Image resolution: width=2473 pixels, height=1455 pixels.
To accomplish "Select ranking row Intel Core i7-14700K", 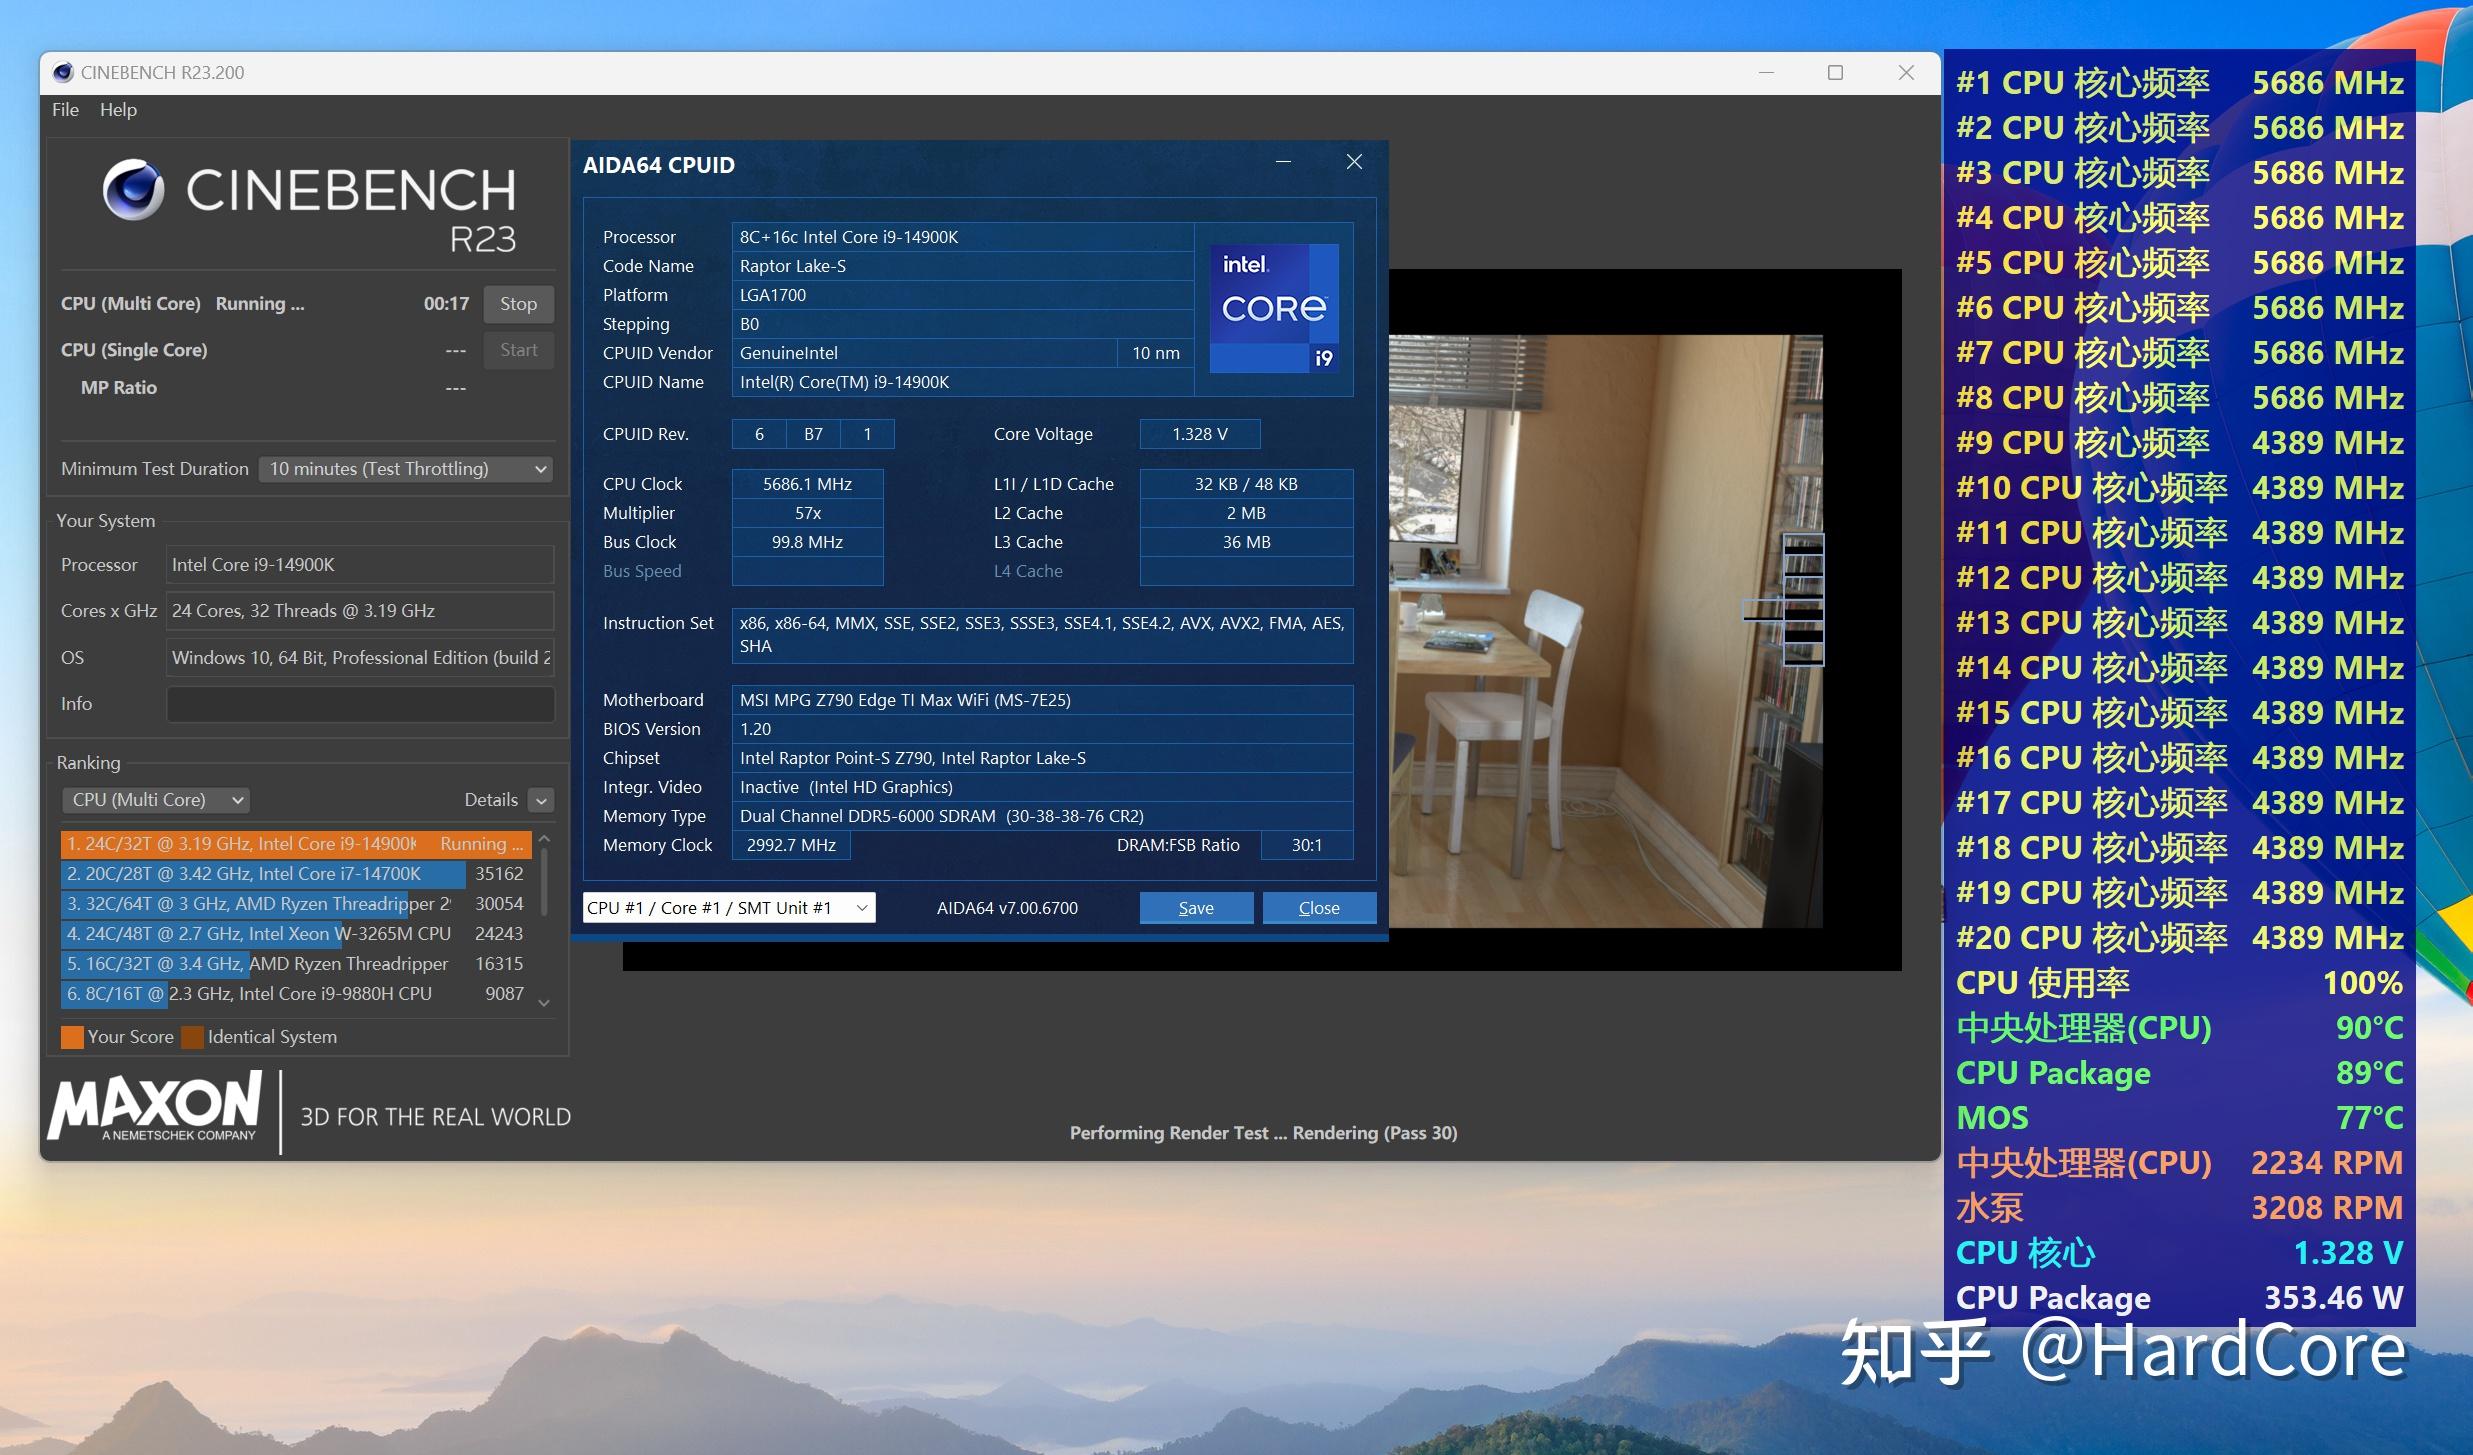I will (296, 874).
